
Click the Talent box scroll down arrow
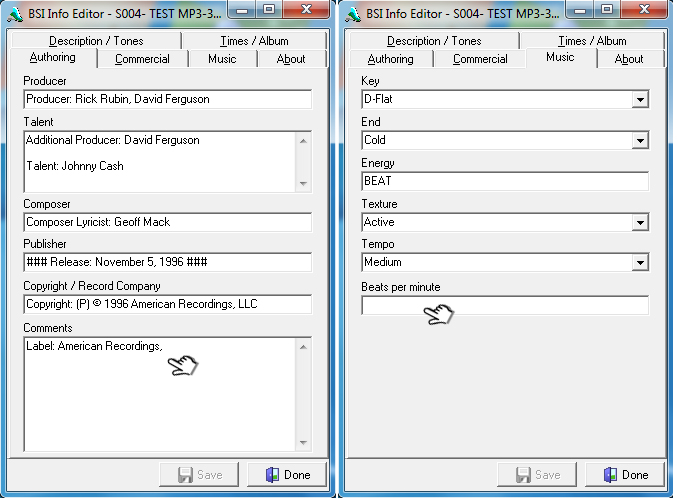[304, 184]
